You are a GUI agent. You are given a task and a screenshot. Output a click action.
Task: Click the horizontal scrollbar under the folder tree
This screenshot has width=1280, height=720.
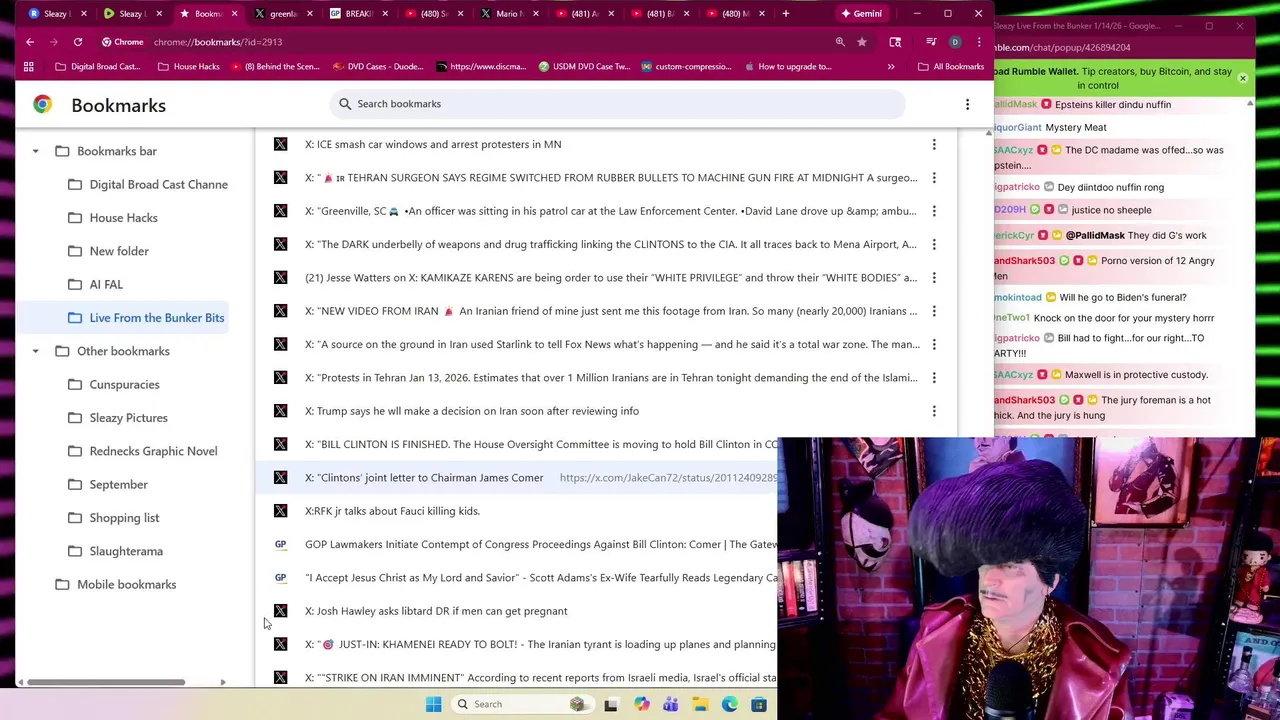(x=106, y=682)
